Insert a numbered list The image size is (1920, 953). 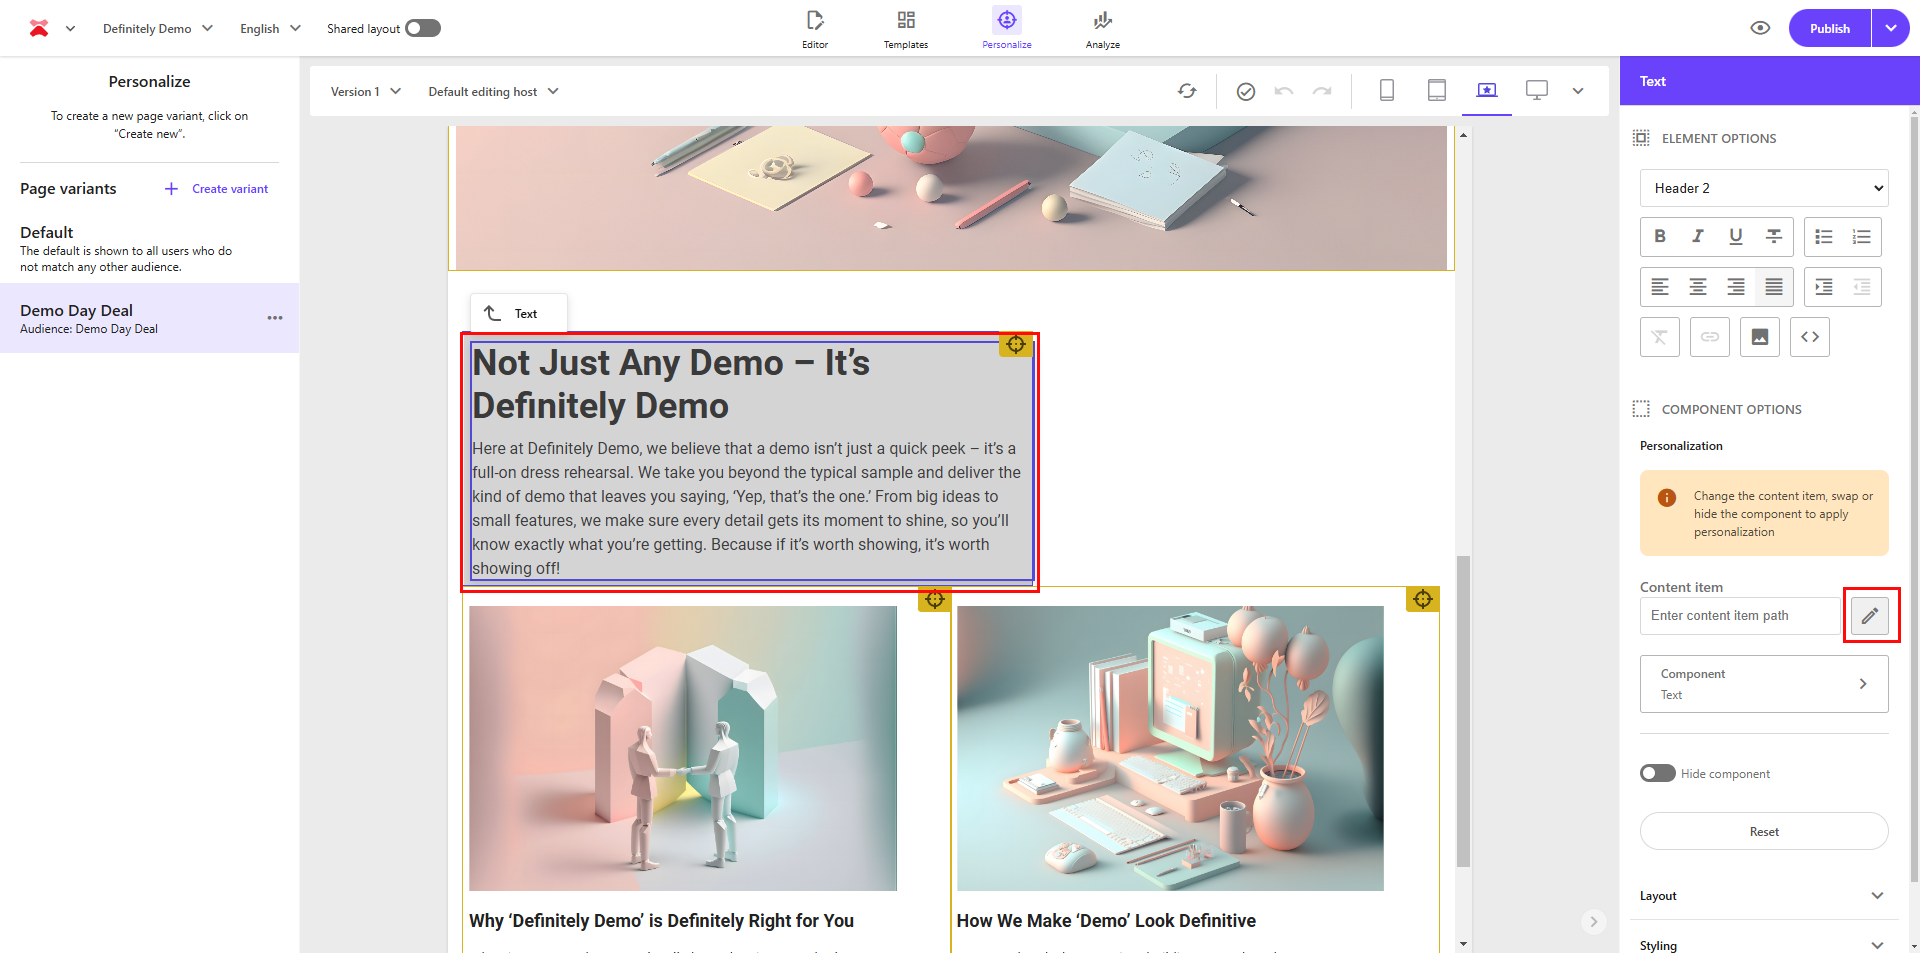point(1862,237)
